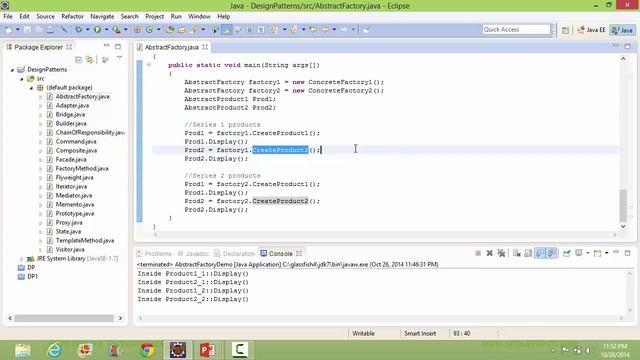The height and width of the screenshot is (360, 640).
Task: Click the Package Explorer horizontal scrollbar
Action: click(x=64, y=318)
